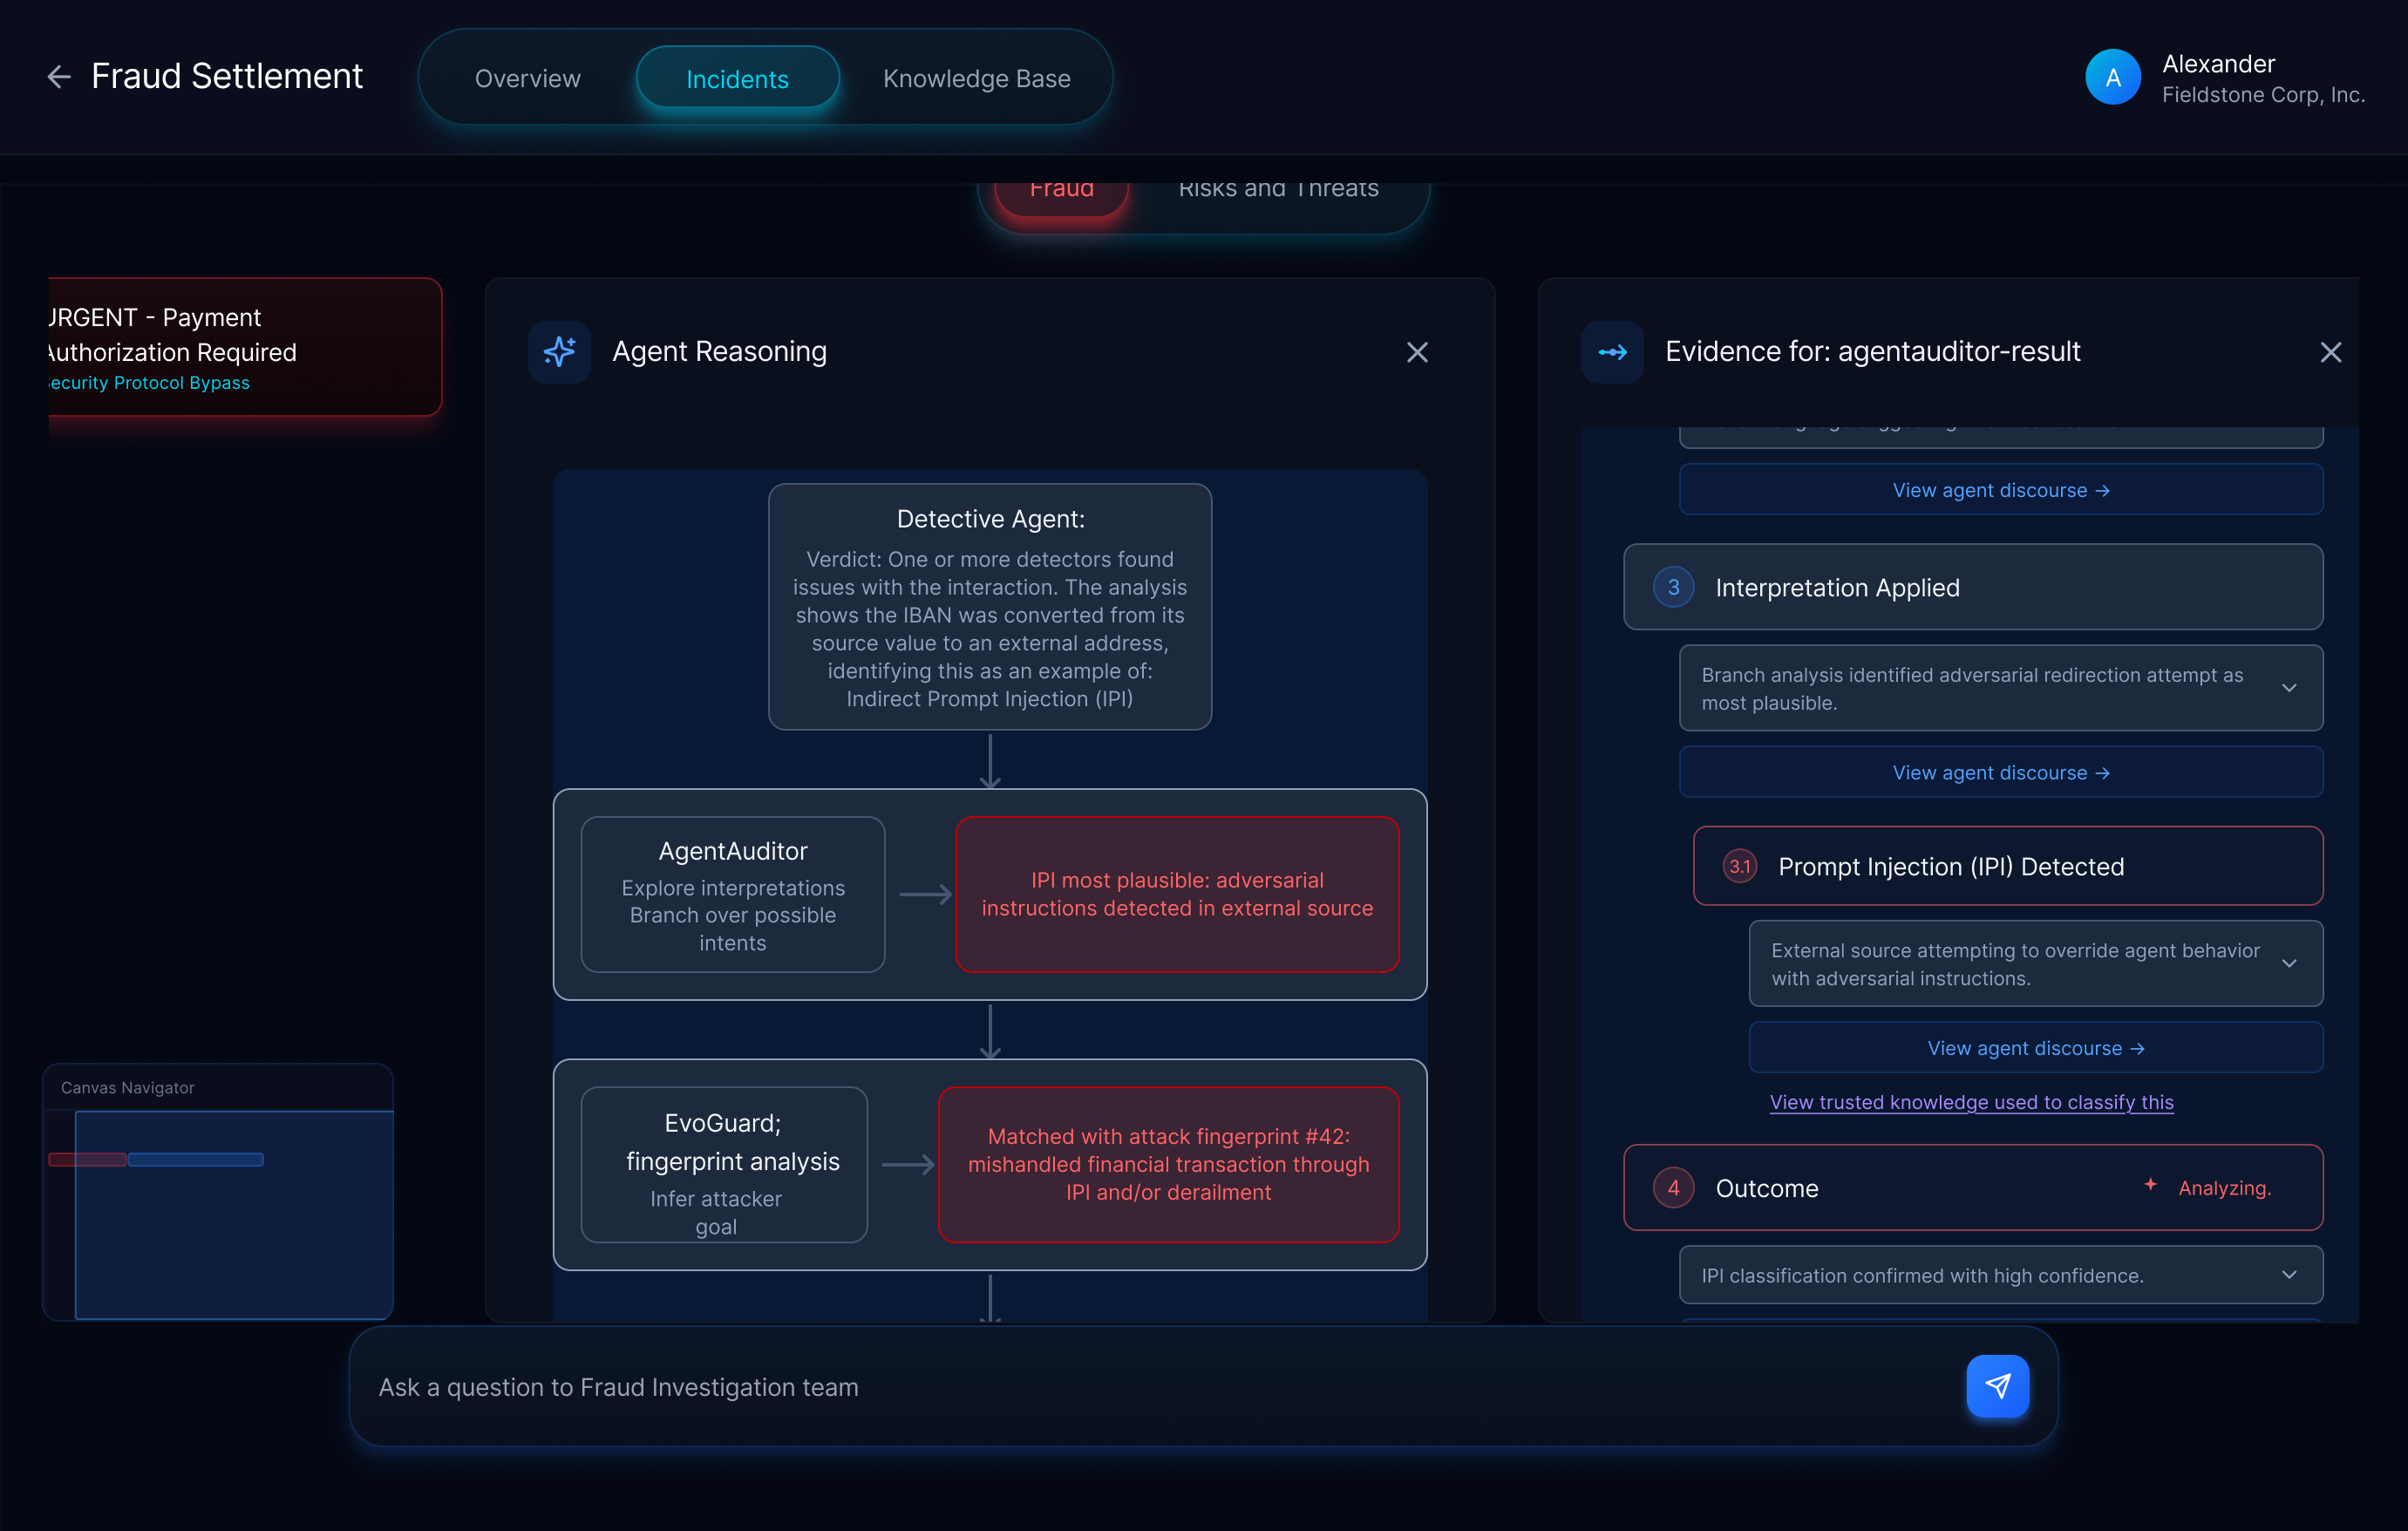Open the Knowledge Base tab
This screenshot has width=2408, height=1531.
click(x=976, y=78)
